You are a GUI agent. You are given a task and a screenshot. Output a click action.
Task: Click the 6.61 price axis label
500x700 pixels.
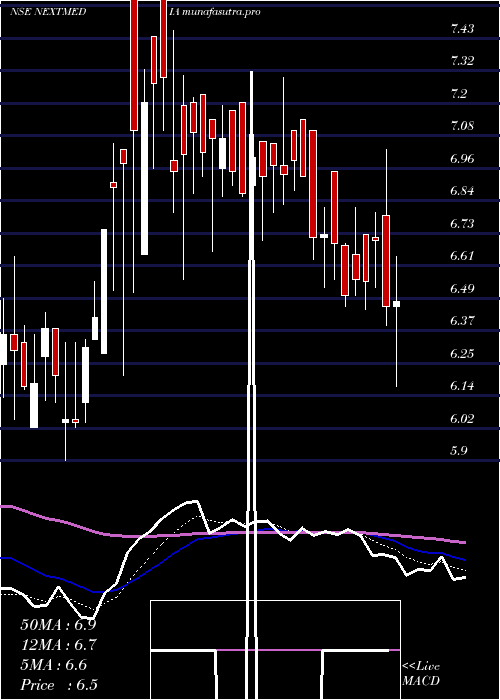click(x=462, y=256)
